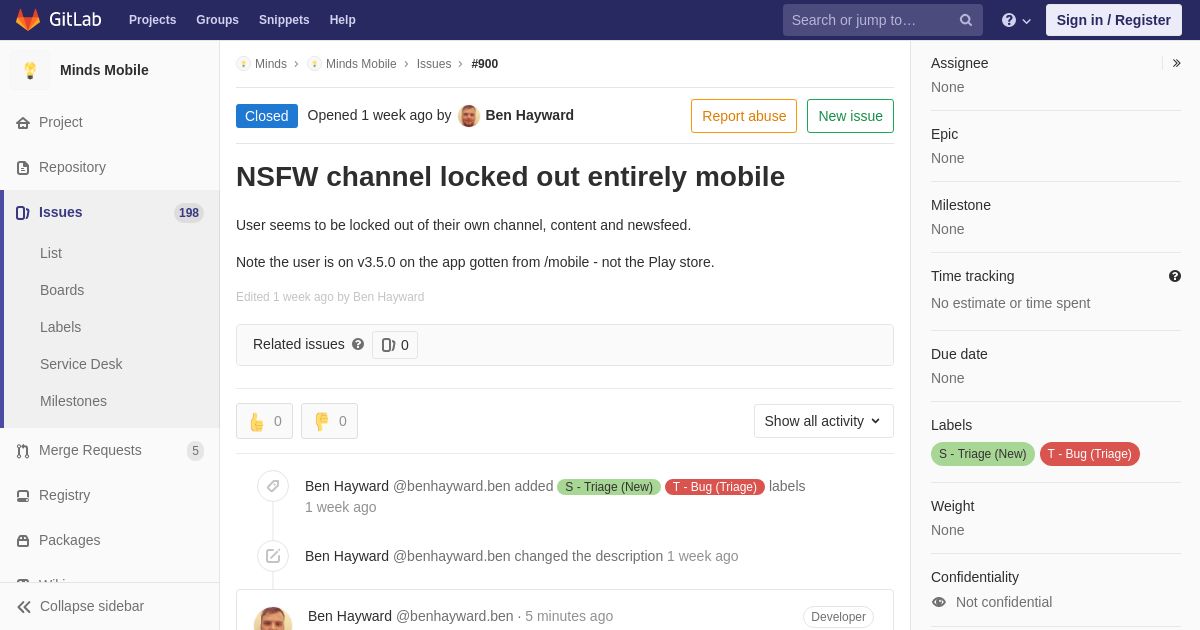Click the S - Triage (New) sidebar label
This screenshot has height=630, width=1200.
click(983, 454)
